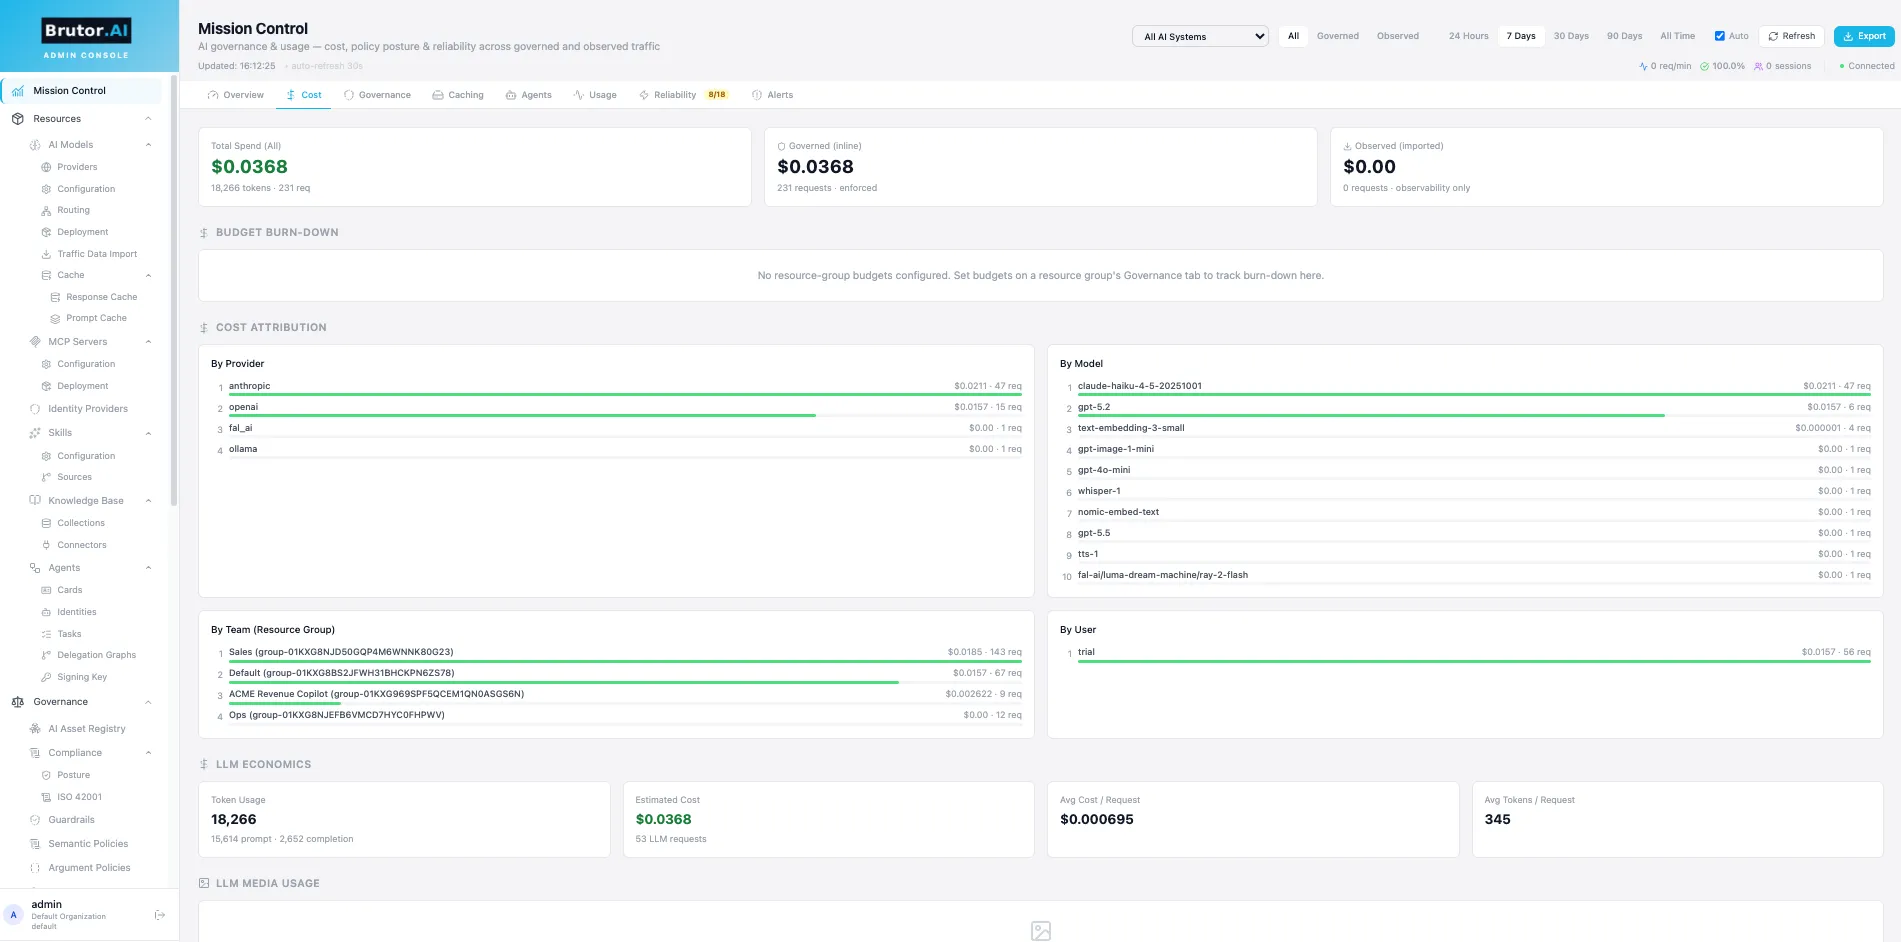Switch to the Overview tab

[236, 95]
